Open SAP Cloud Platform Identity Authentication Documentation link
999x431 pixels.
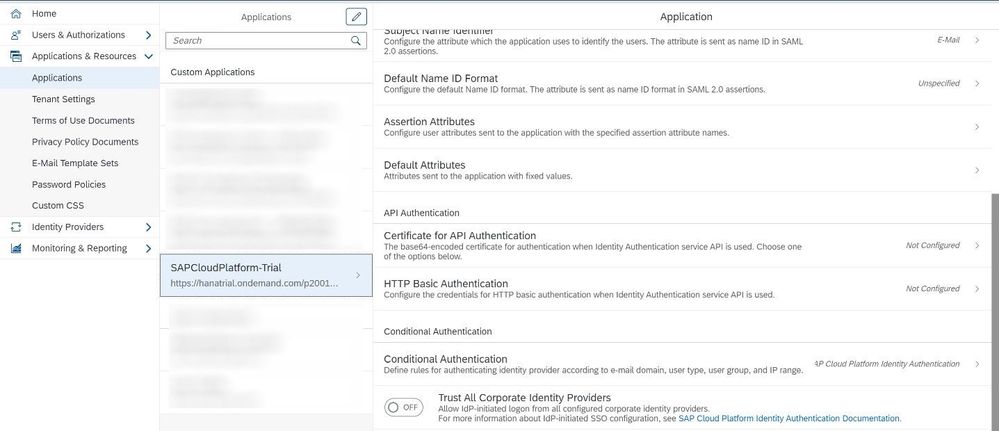coord(789,418)
